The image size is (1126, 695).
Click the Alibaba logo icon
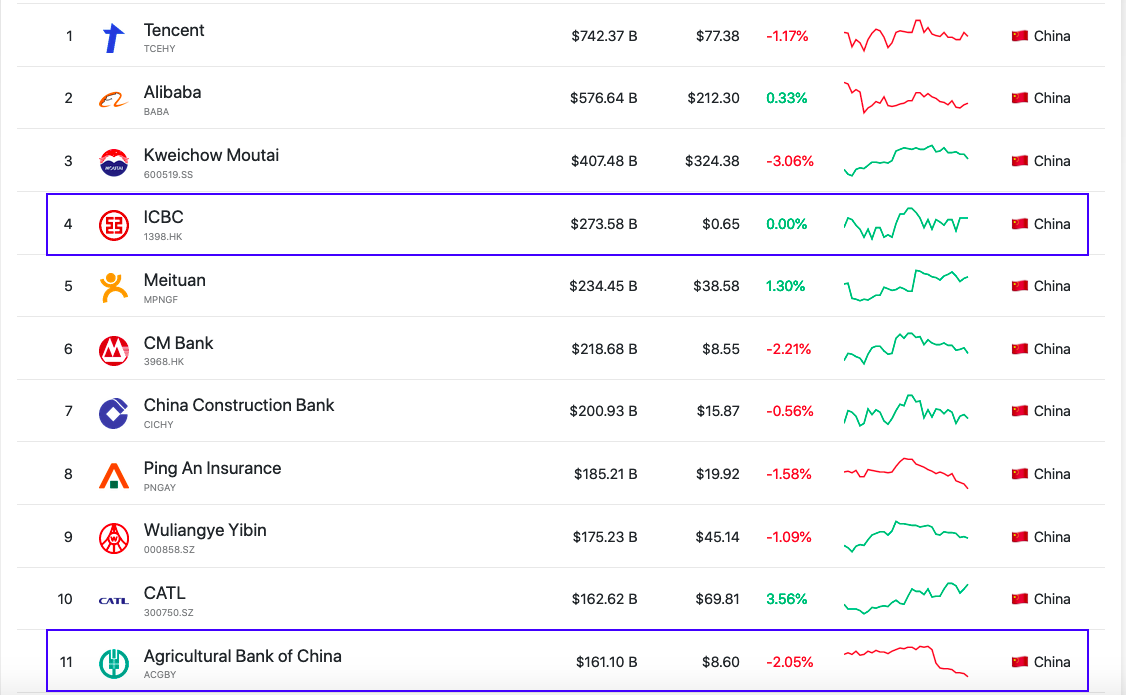pos(114,99)
